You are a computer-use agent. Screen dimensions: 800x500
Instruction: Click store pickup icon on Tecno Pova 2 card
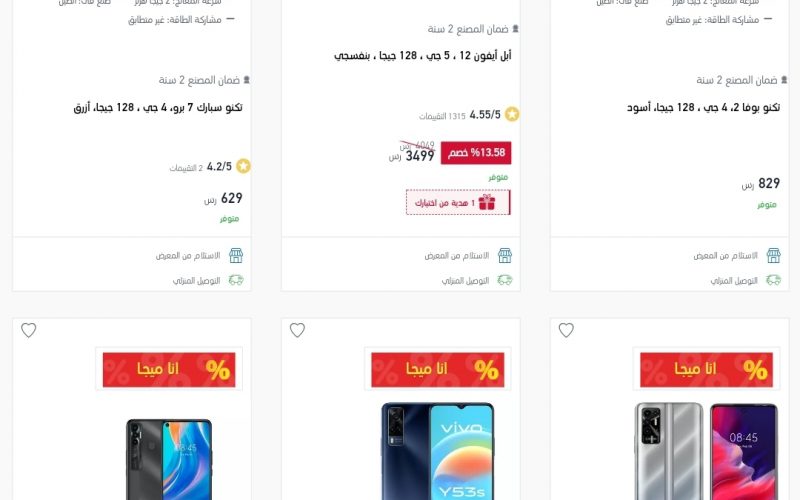coord(773,255)
